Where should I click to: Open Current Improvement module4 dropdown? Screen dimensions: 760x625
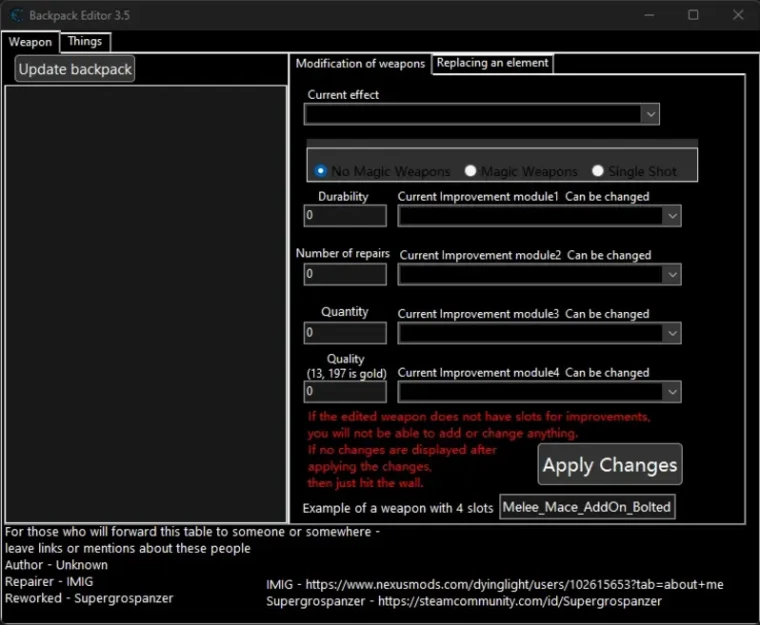[x=672, y=391]
